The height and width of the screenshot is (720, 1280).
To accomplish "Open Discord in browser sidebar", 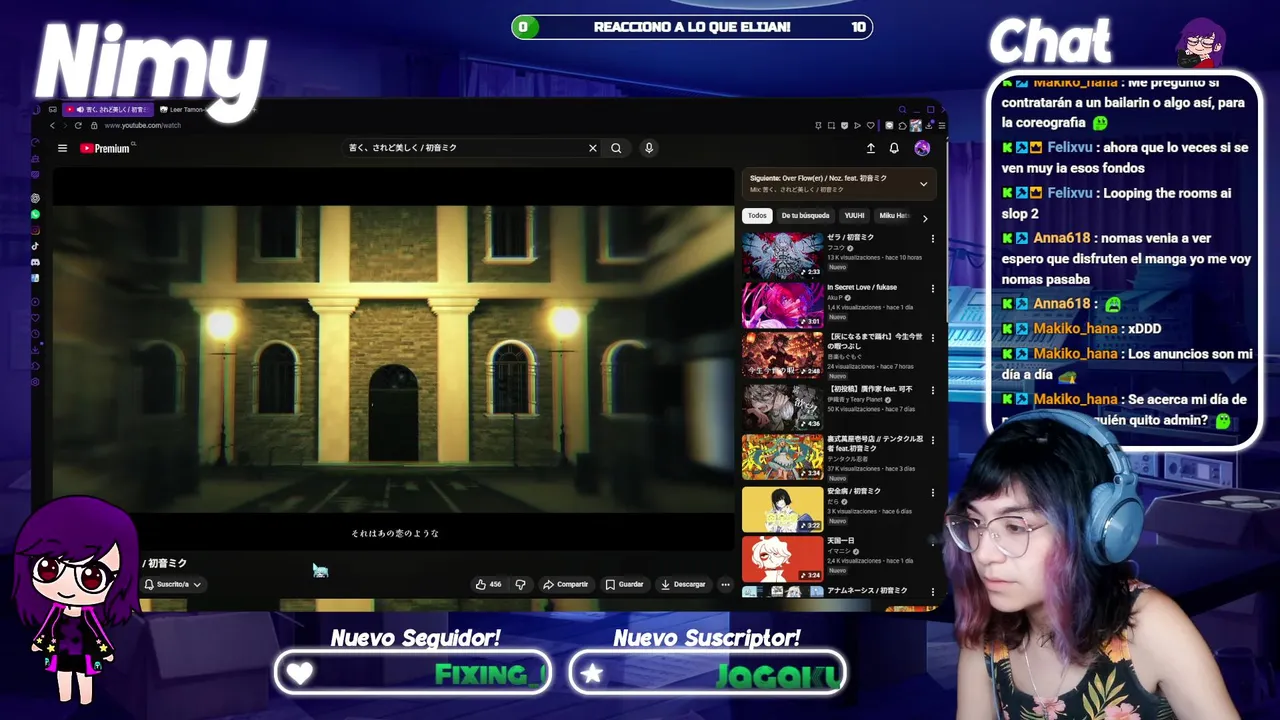I will (35, 262).
